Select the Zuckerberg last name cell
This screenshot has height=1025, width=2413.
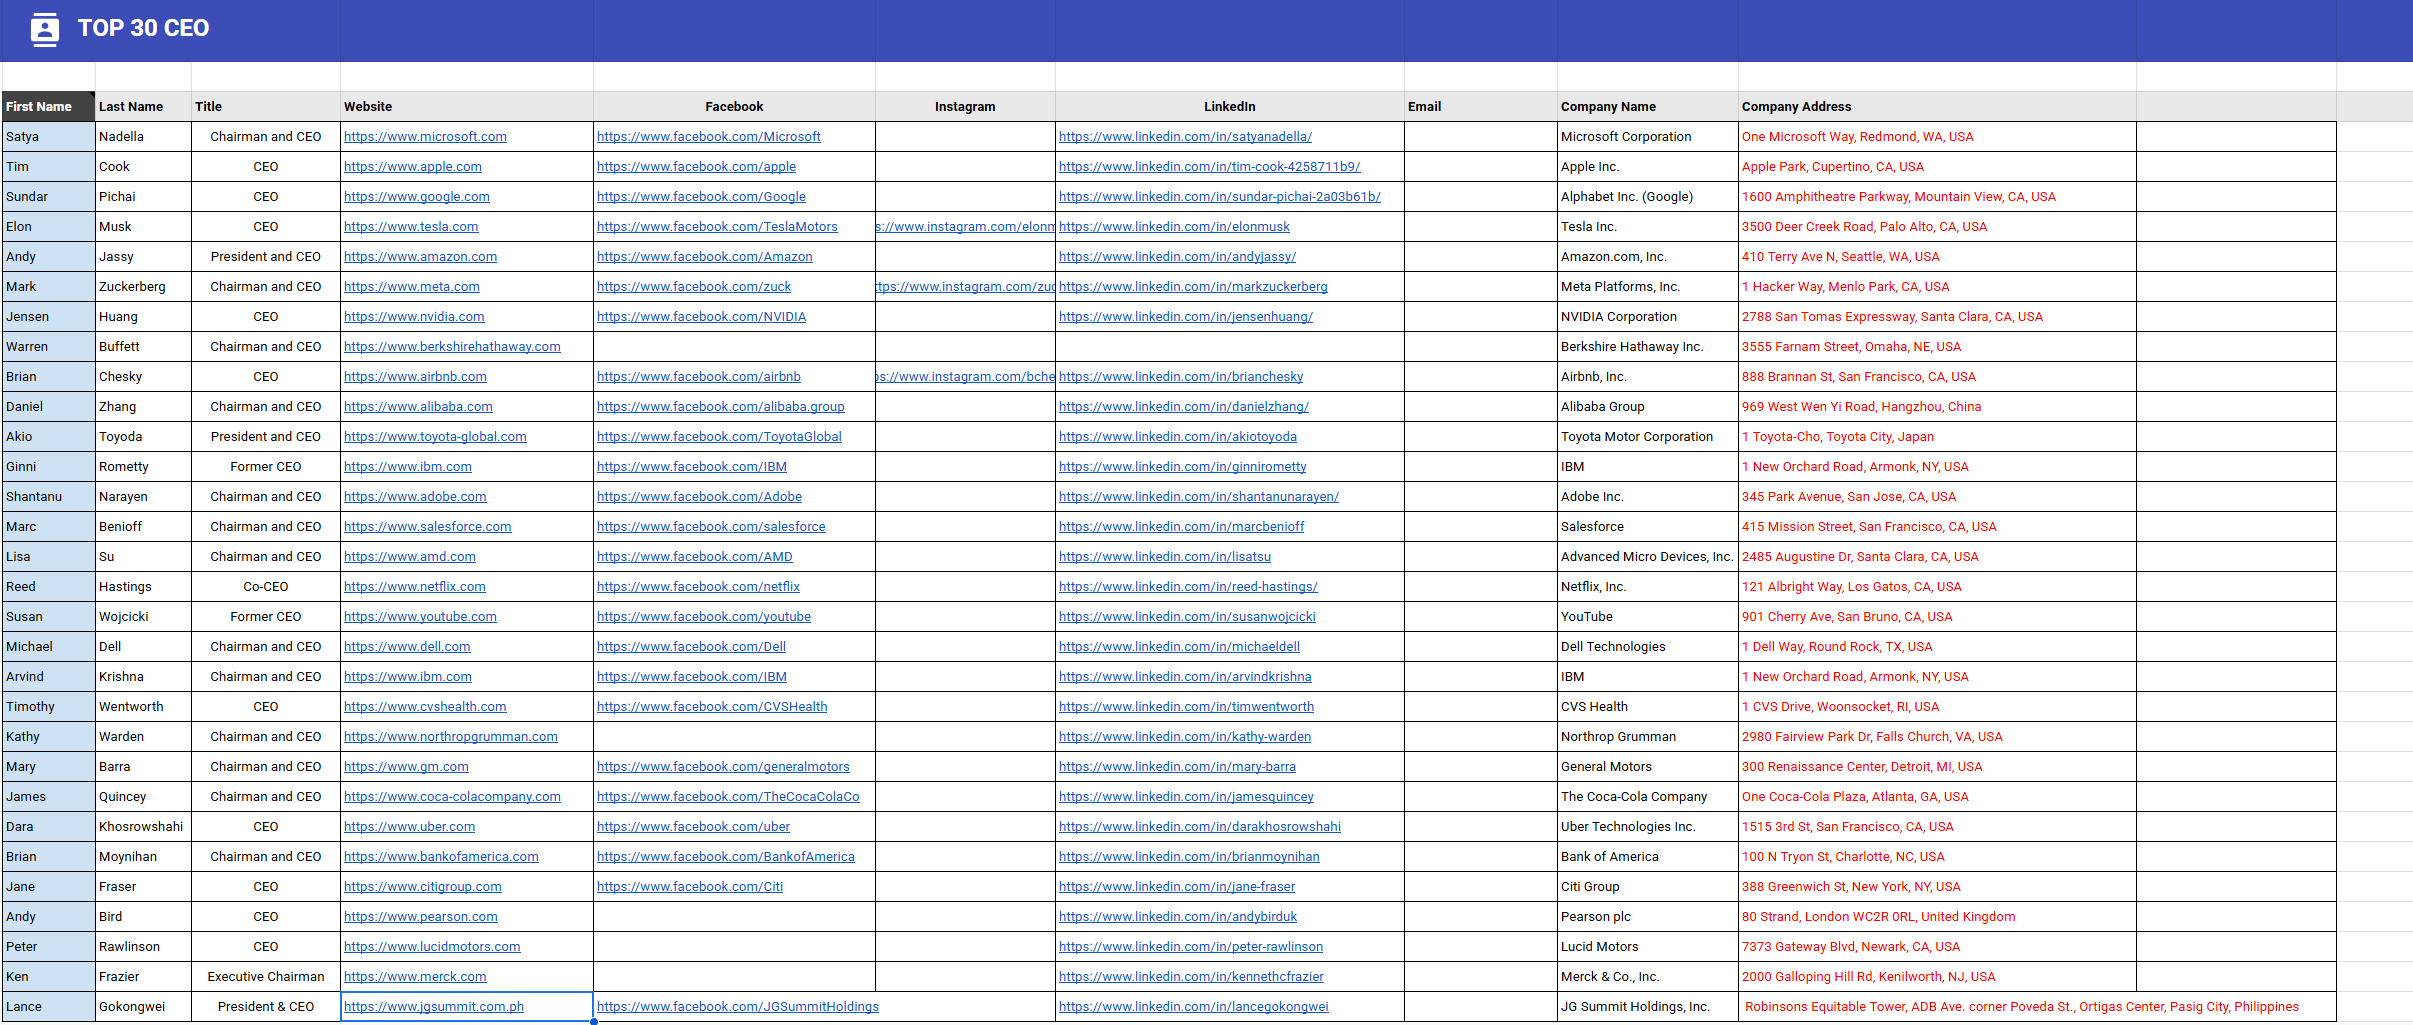(143, 287)
